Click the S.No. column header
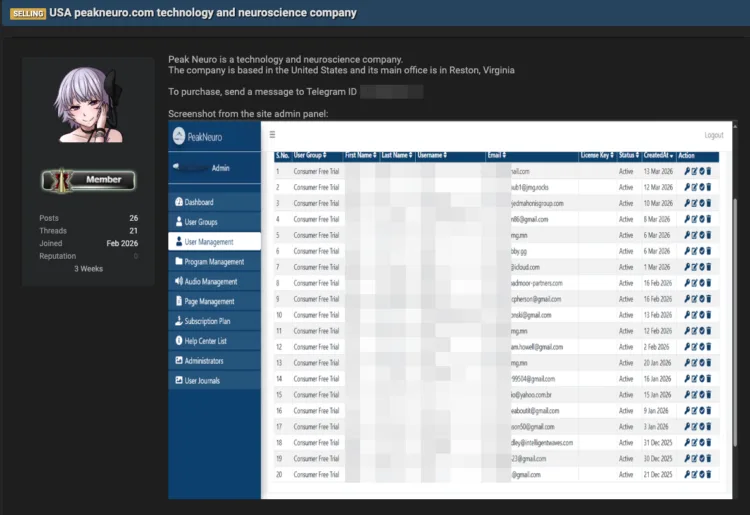 click(x=282, y=155)
